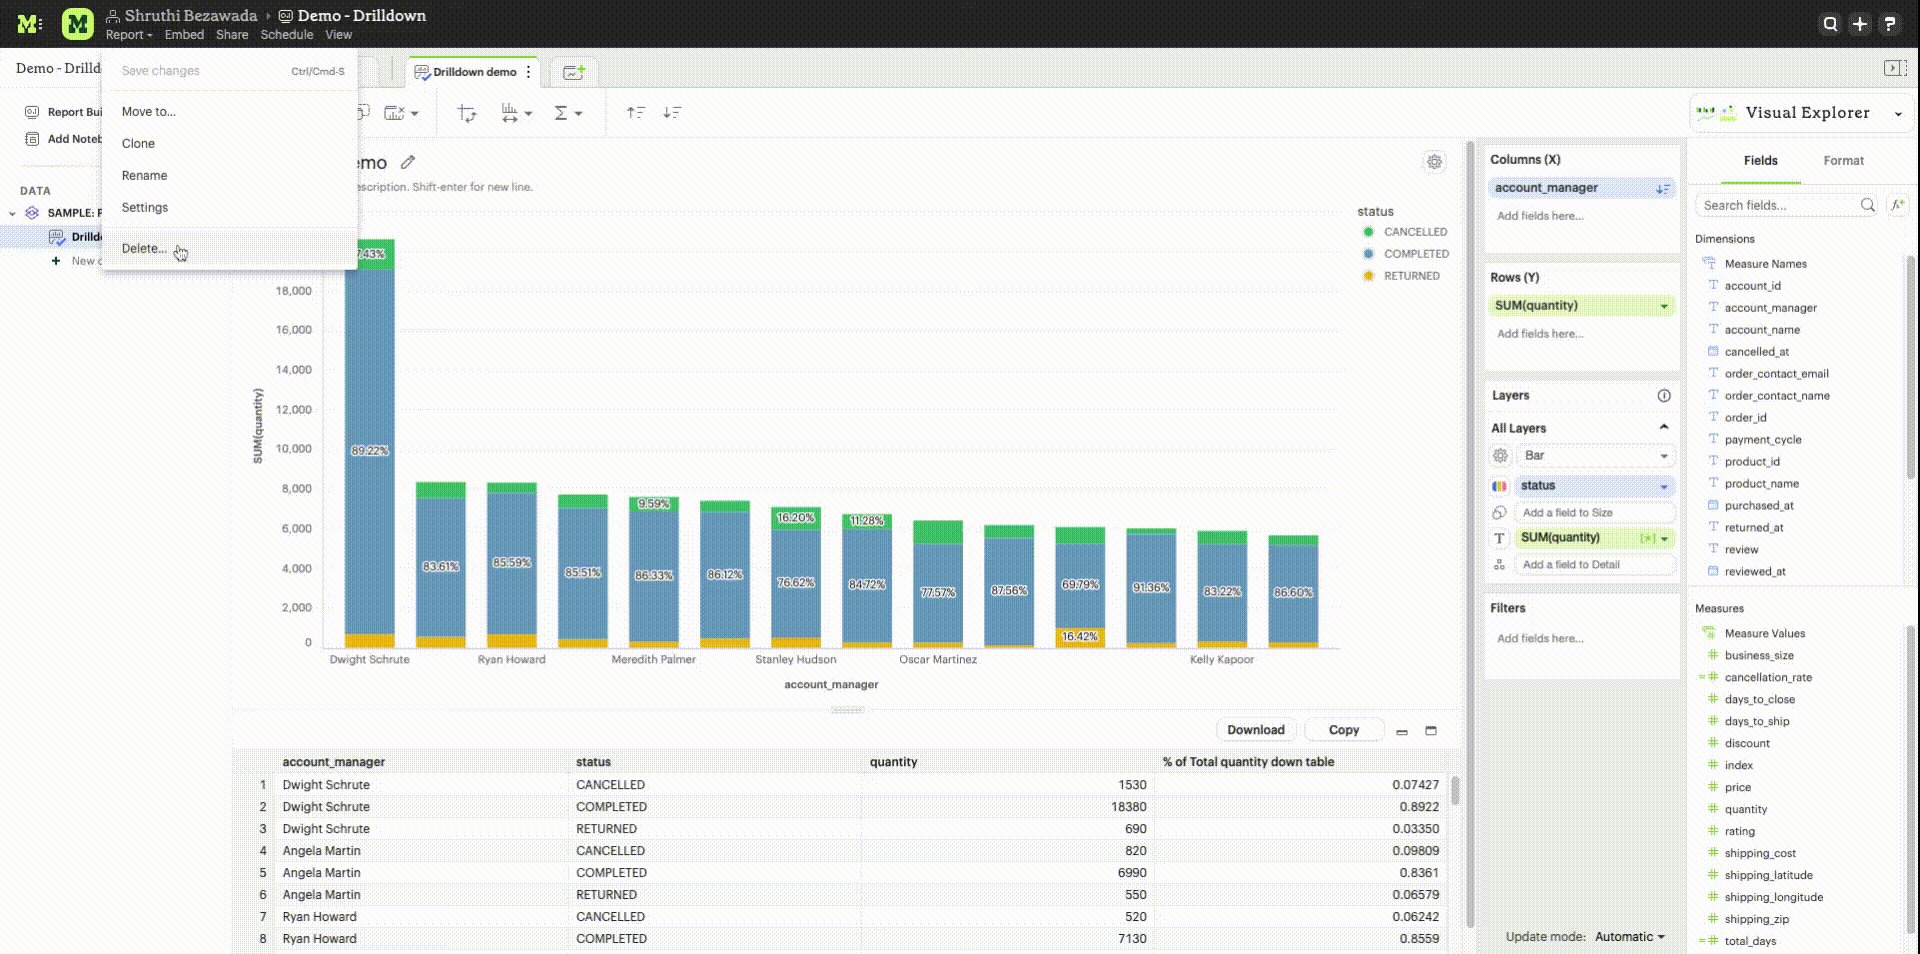Switch to the Format tab
1920x954 pixels.
[x=1843, y=161]
